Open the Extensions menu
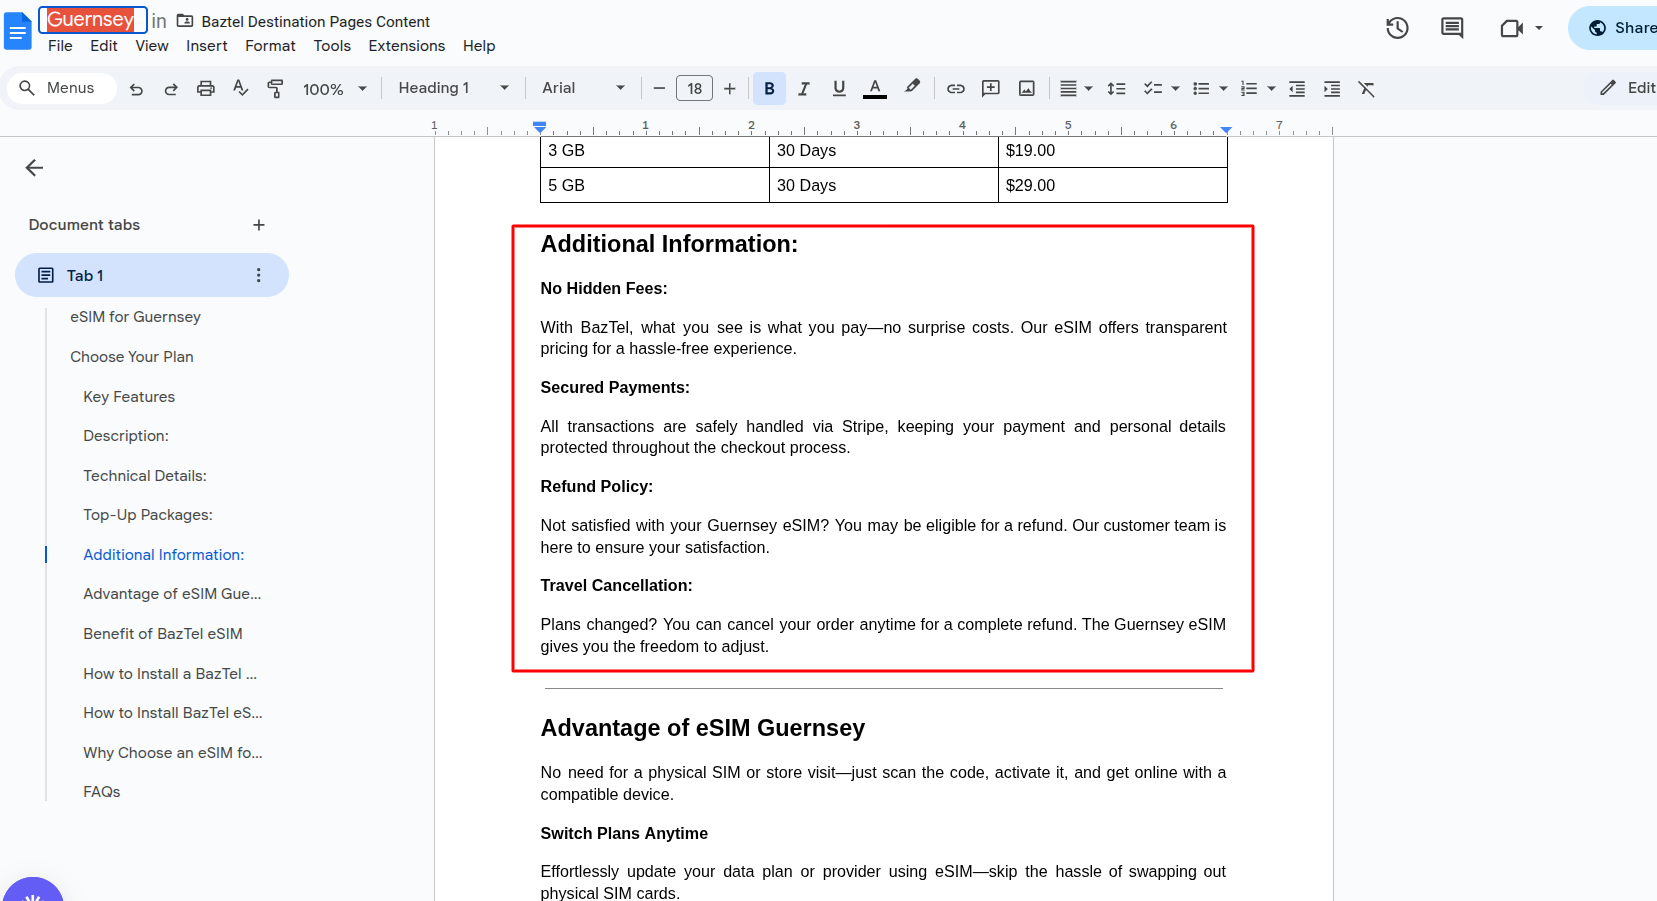Image resolution: width=1657 pixels, height=901 pixels. (x=406, y=46)
